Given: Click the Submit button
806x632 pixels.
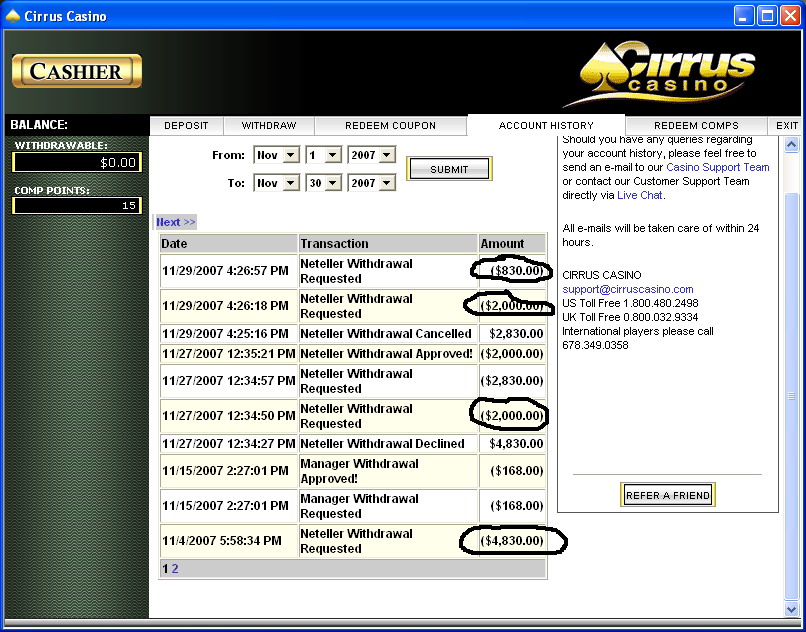Looking at the screenshot, I should [449, 169].
